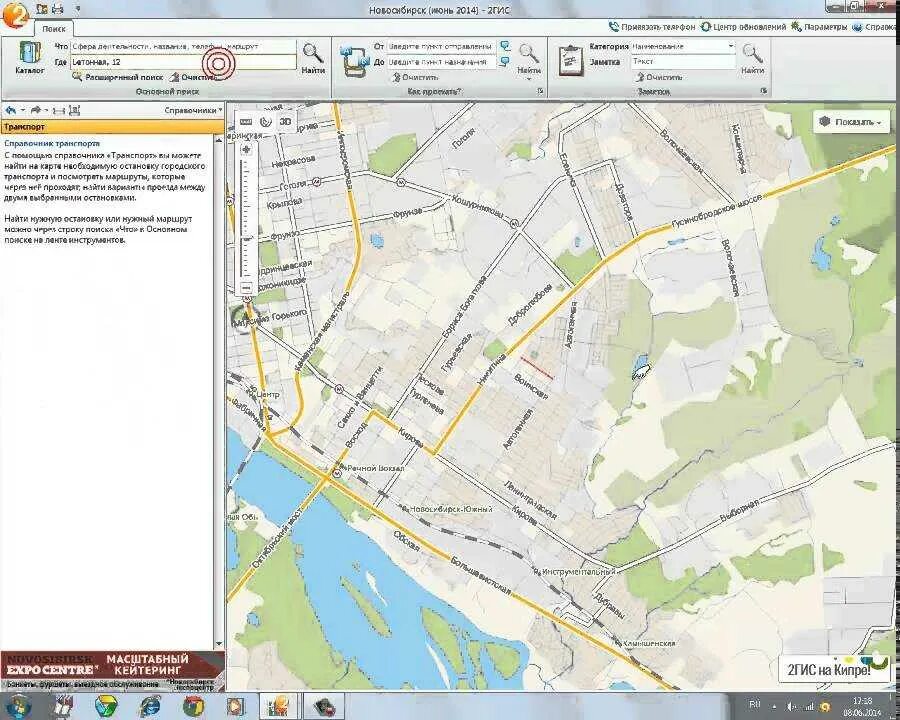
Task: Click the volume icon in system tray
Action: pos(791,707)
